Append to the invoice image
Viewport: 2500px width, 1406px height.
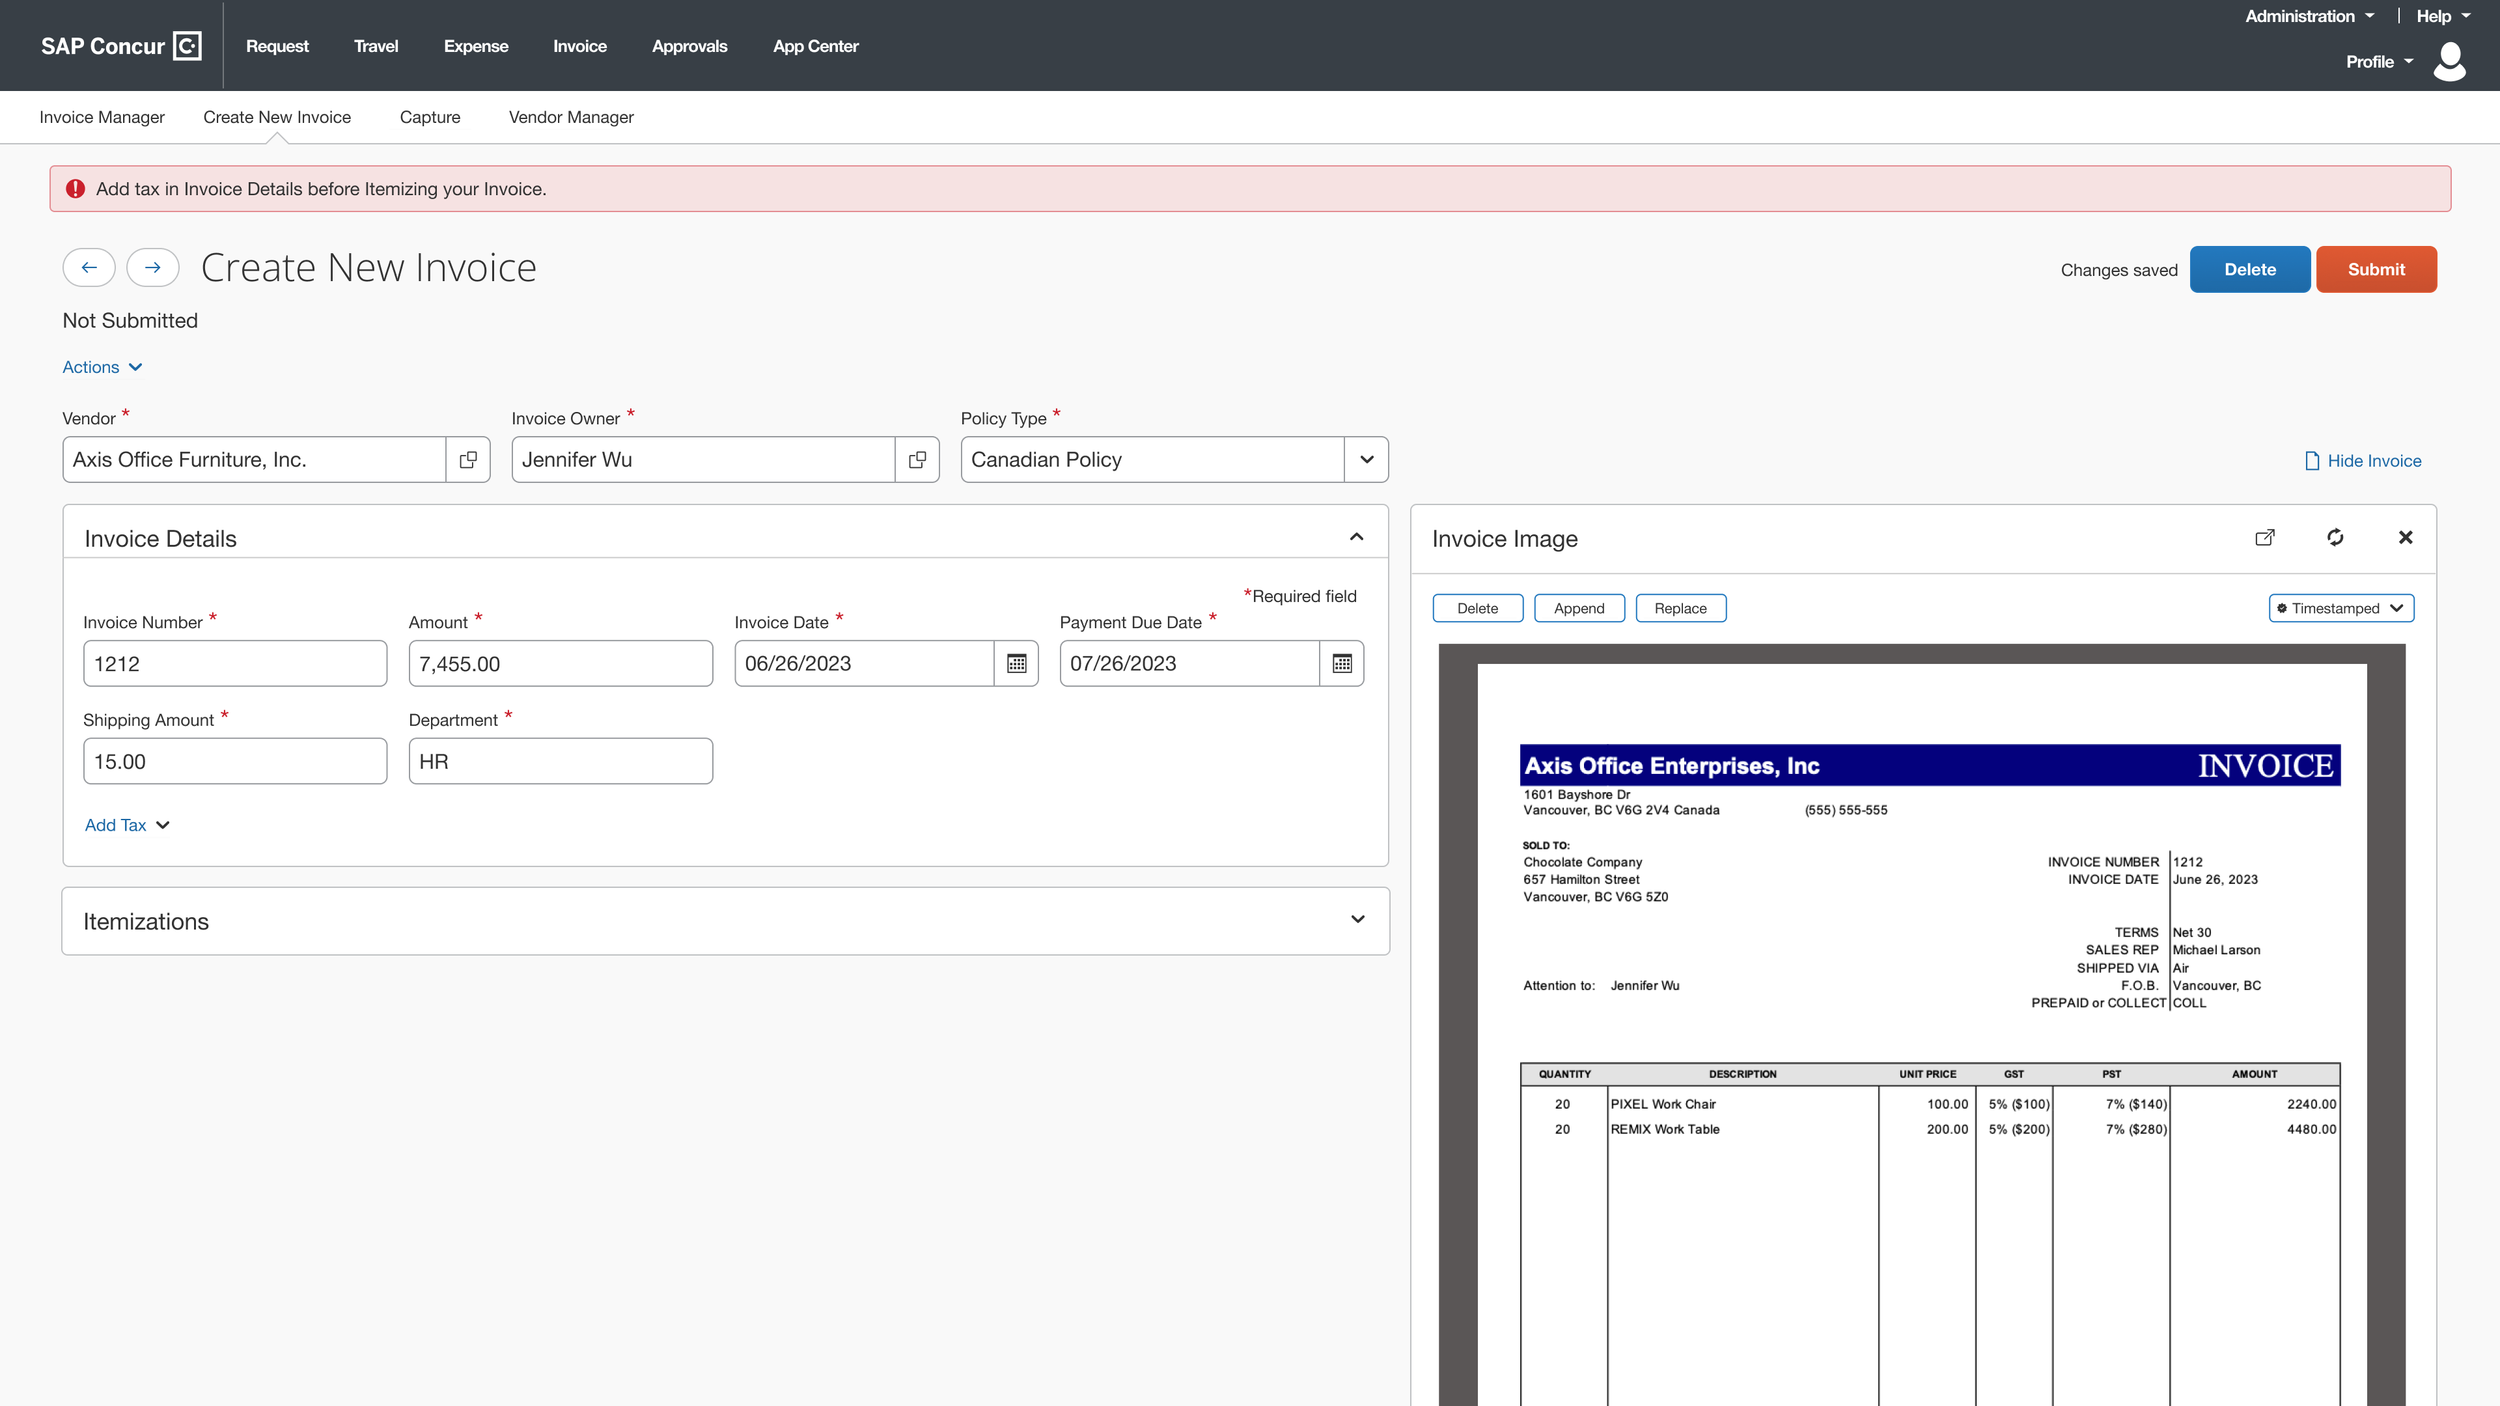pyautogui.click(x=1579, y=608)
